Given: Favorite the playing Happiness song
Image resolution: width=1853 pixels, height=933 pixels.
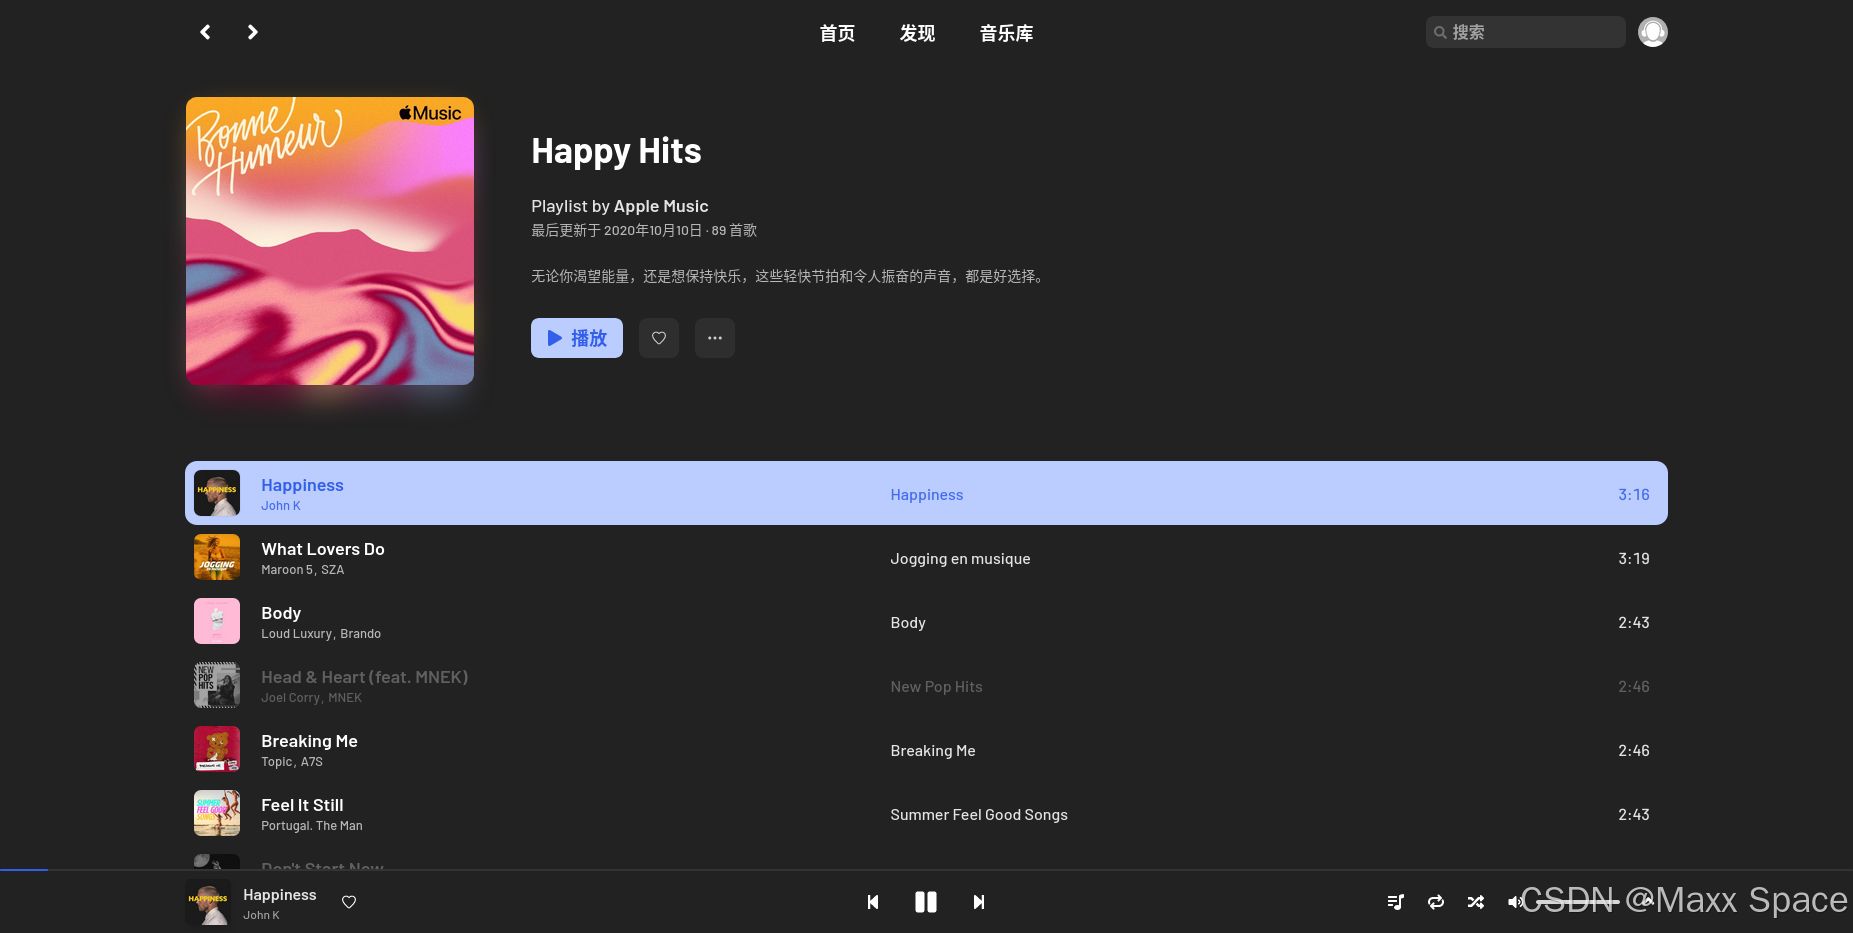Looking at the screenshot, I should point(348,901).
